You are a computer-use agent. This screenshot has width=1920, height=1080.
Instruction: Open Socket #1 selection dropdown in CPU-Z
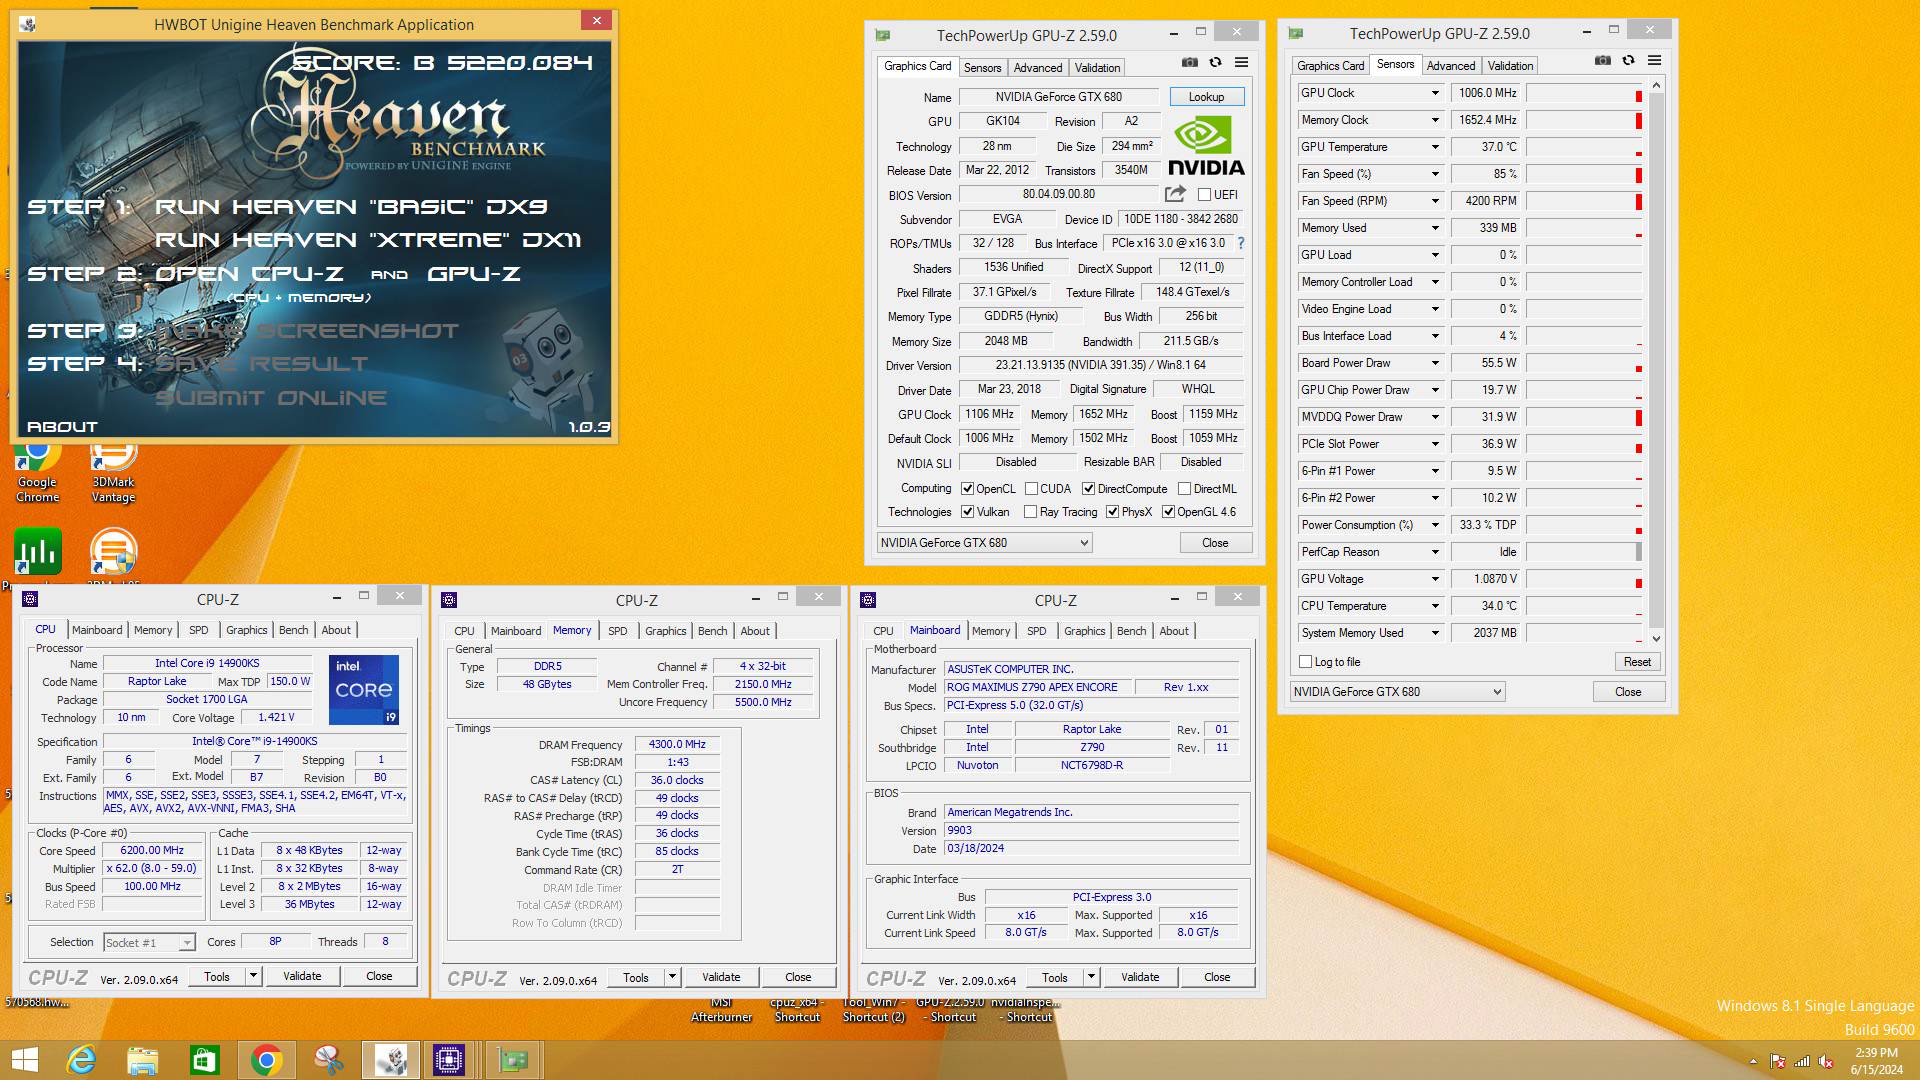tap(148, 943)
